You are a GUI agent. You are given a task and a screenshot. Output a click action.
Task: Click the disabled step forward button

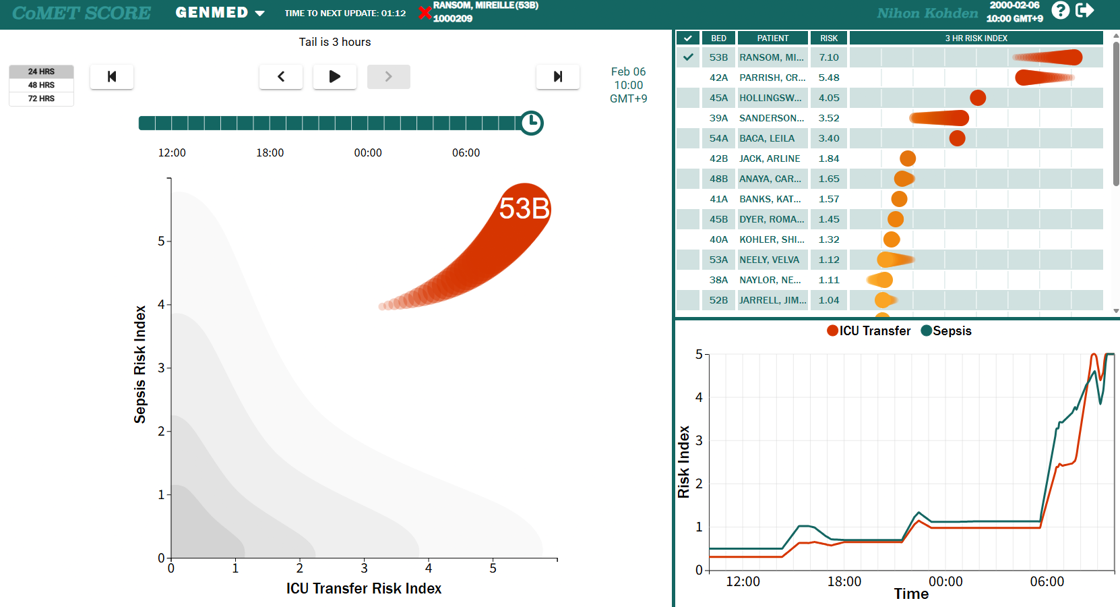pos(389,76)
